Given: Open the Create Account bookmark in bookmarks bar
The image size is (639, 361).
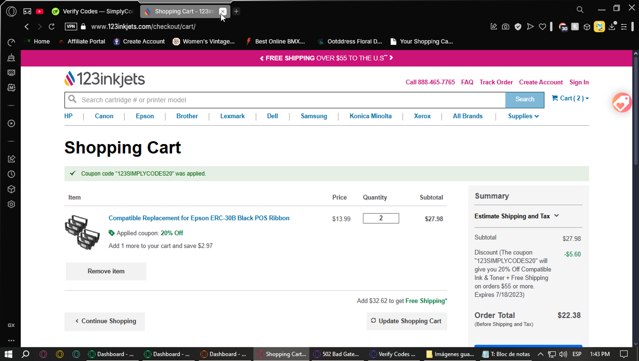Looking at the screenshot, I should (139, 42).
